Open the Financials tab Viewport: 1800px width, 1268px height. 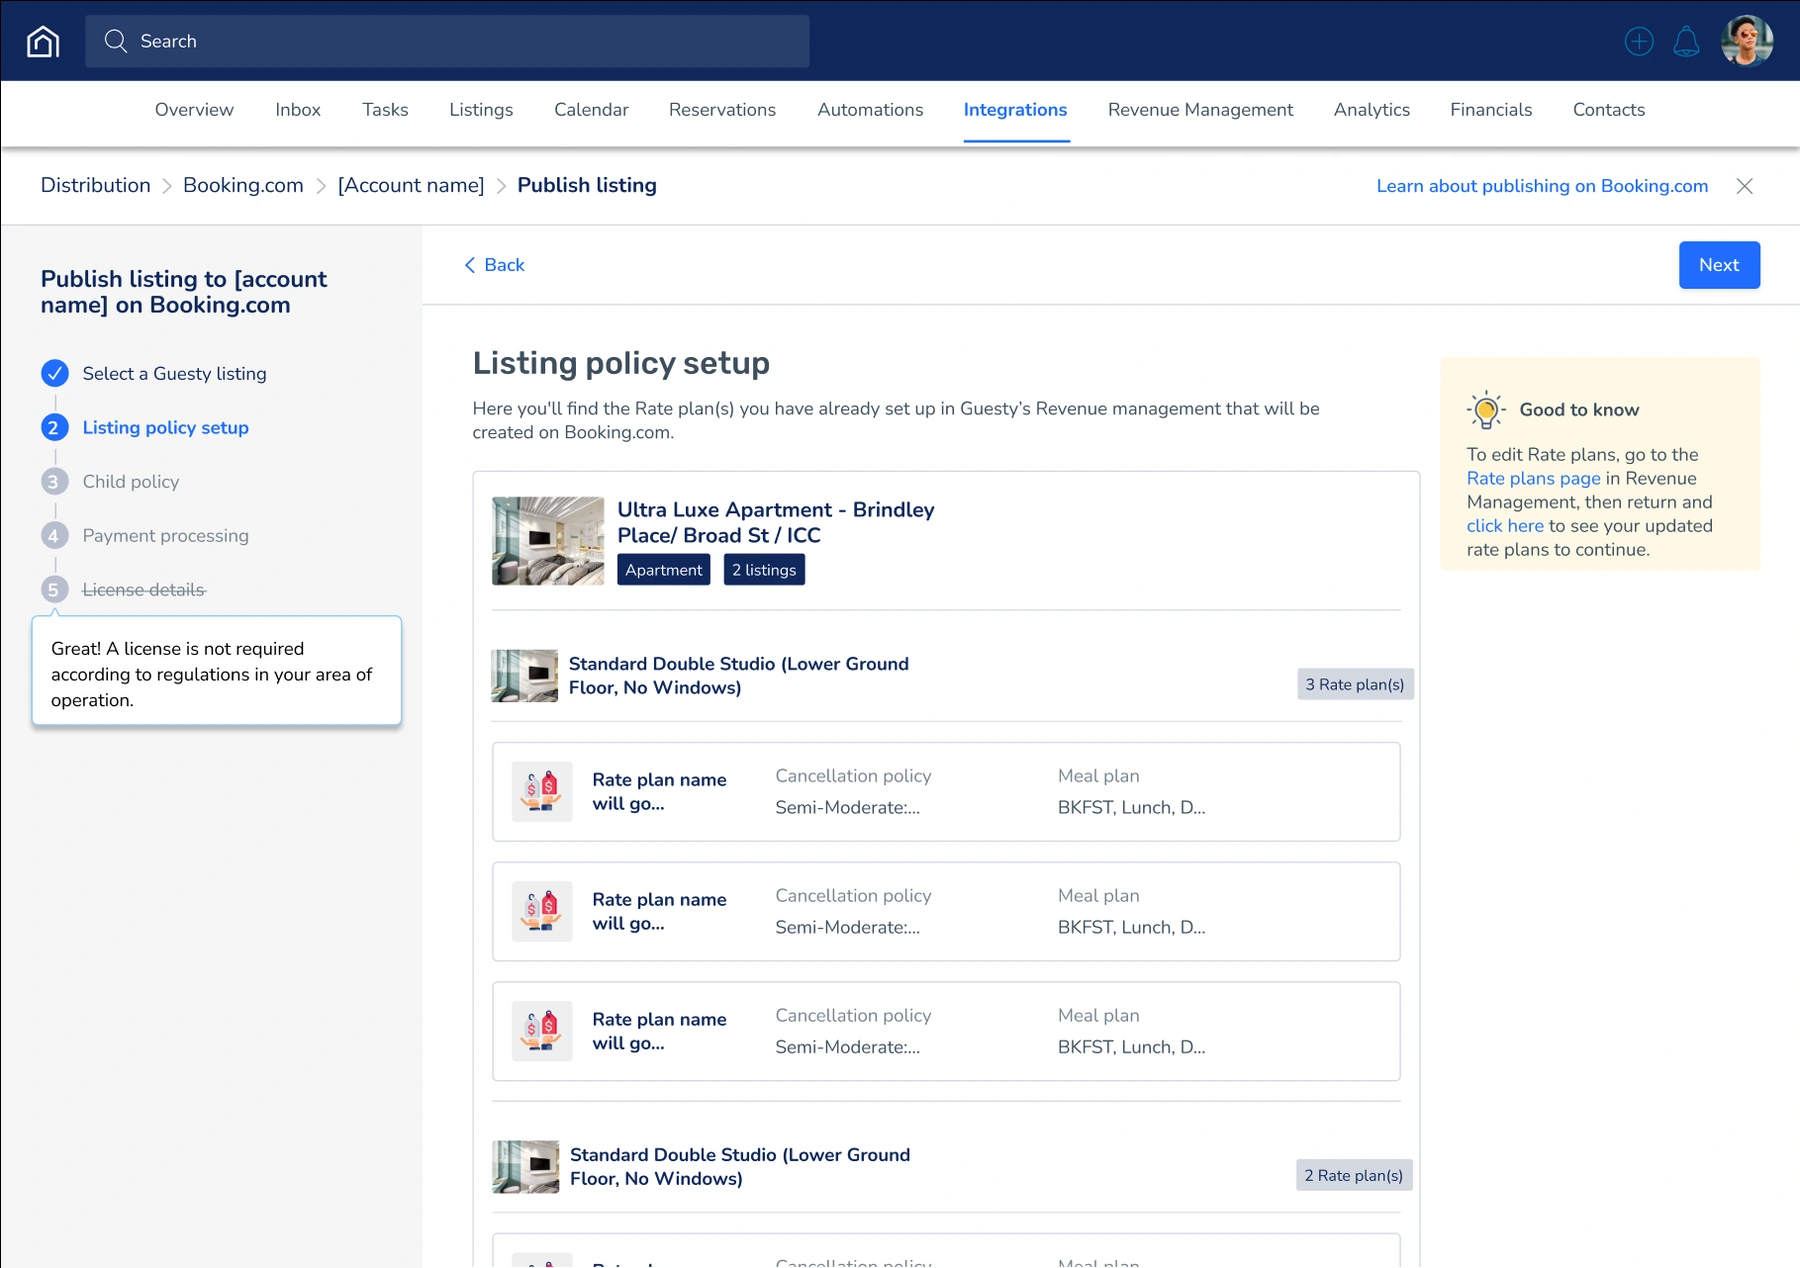click(x=1491, y=110)
